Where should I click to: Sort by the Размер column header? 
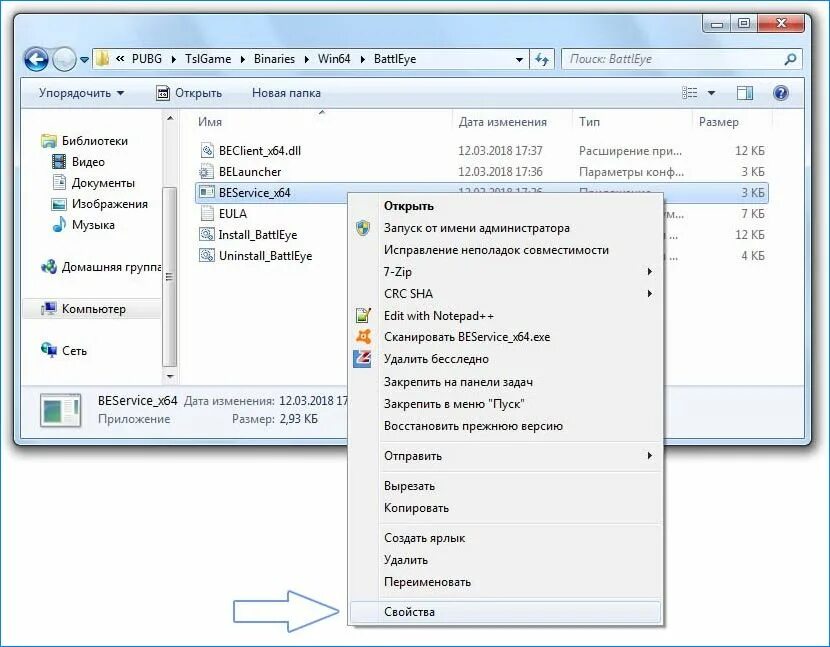[x=718, y=122]
